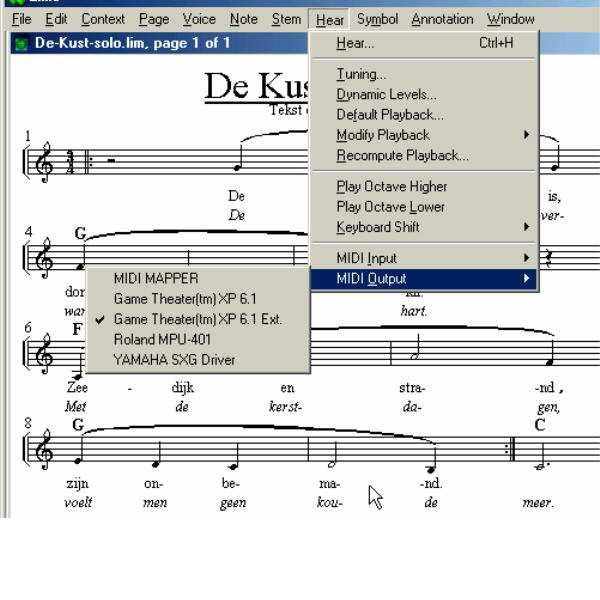This screenshot has width=600, height=600.
Task: Click the chord symbol G at measure 8
Action: click(78, 425)
